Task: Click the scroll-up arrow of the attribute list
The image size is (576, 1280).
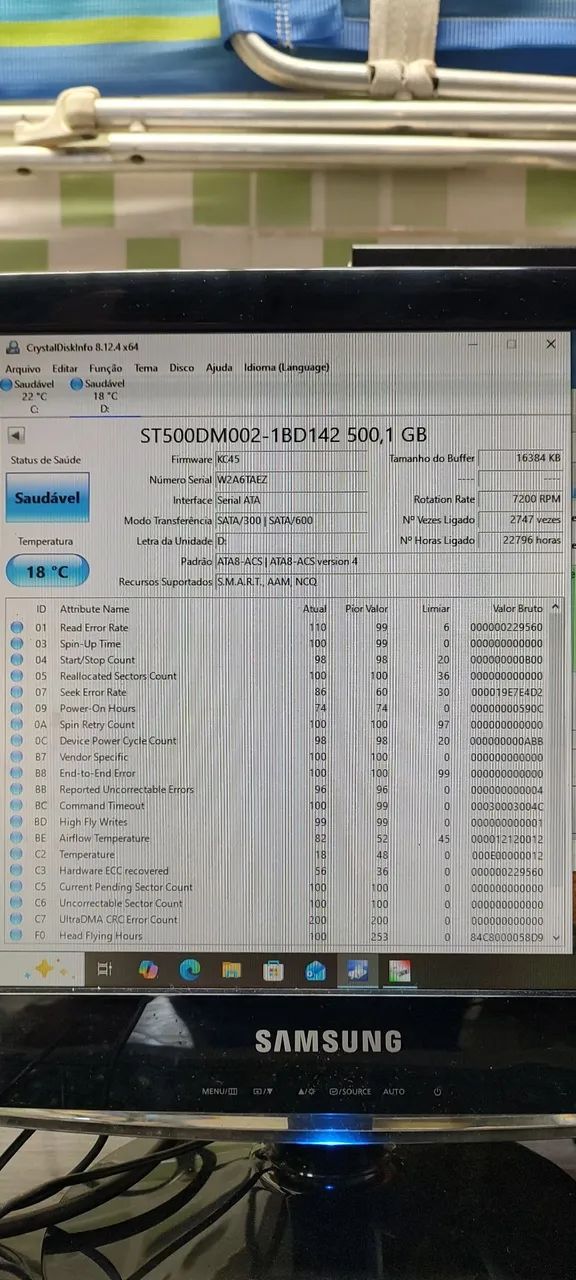Action: coord(556,607)
